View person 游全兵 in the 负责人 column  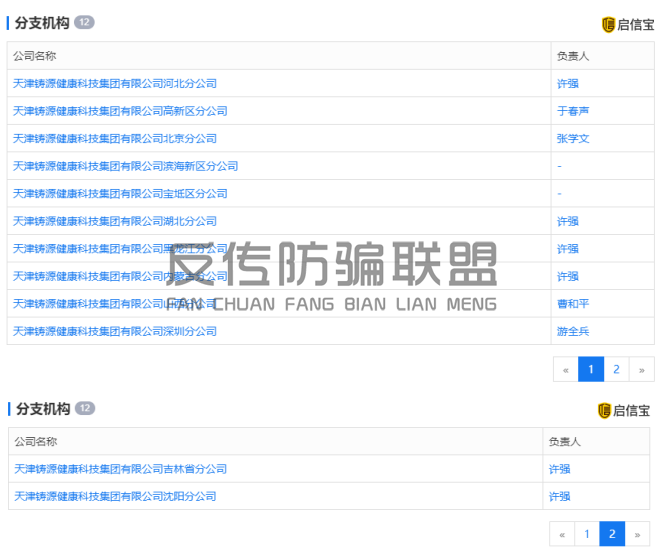tap(573, 331)
